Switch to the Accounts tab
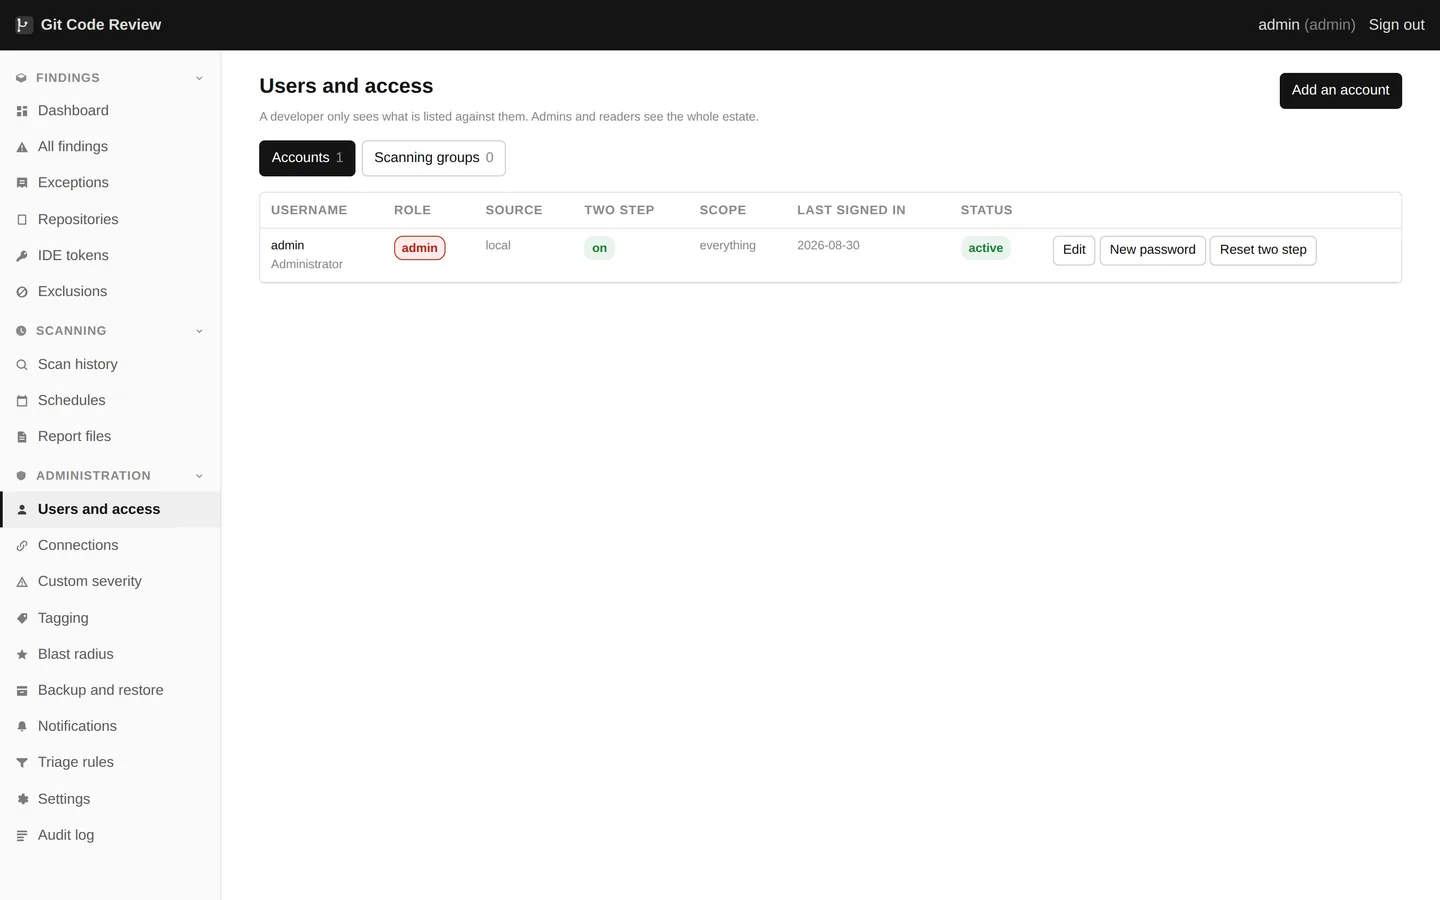The height and width of the screenshot is (900, 1440). (x=307, y=158)
